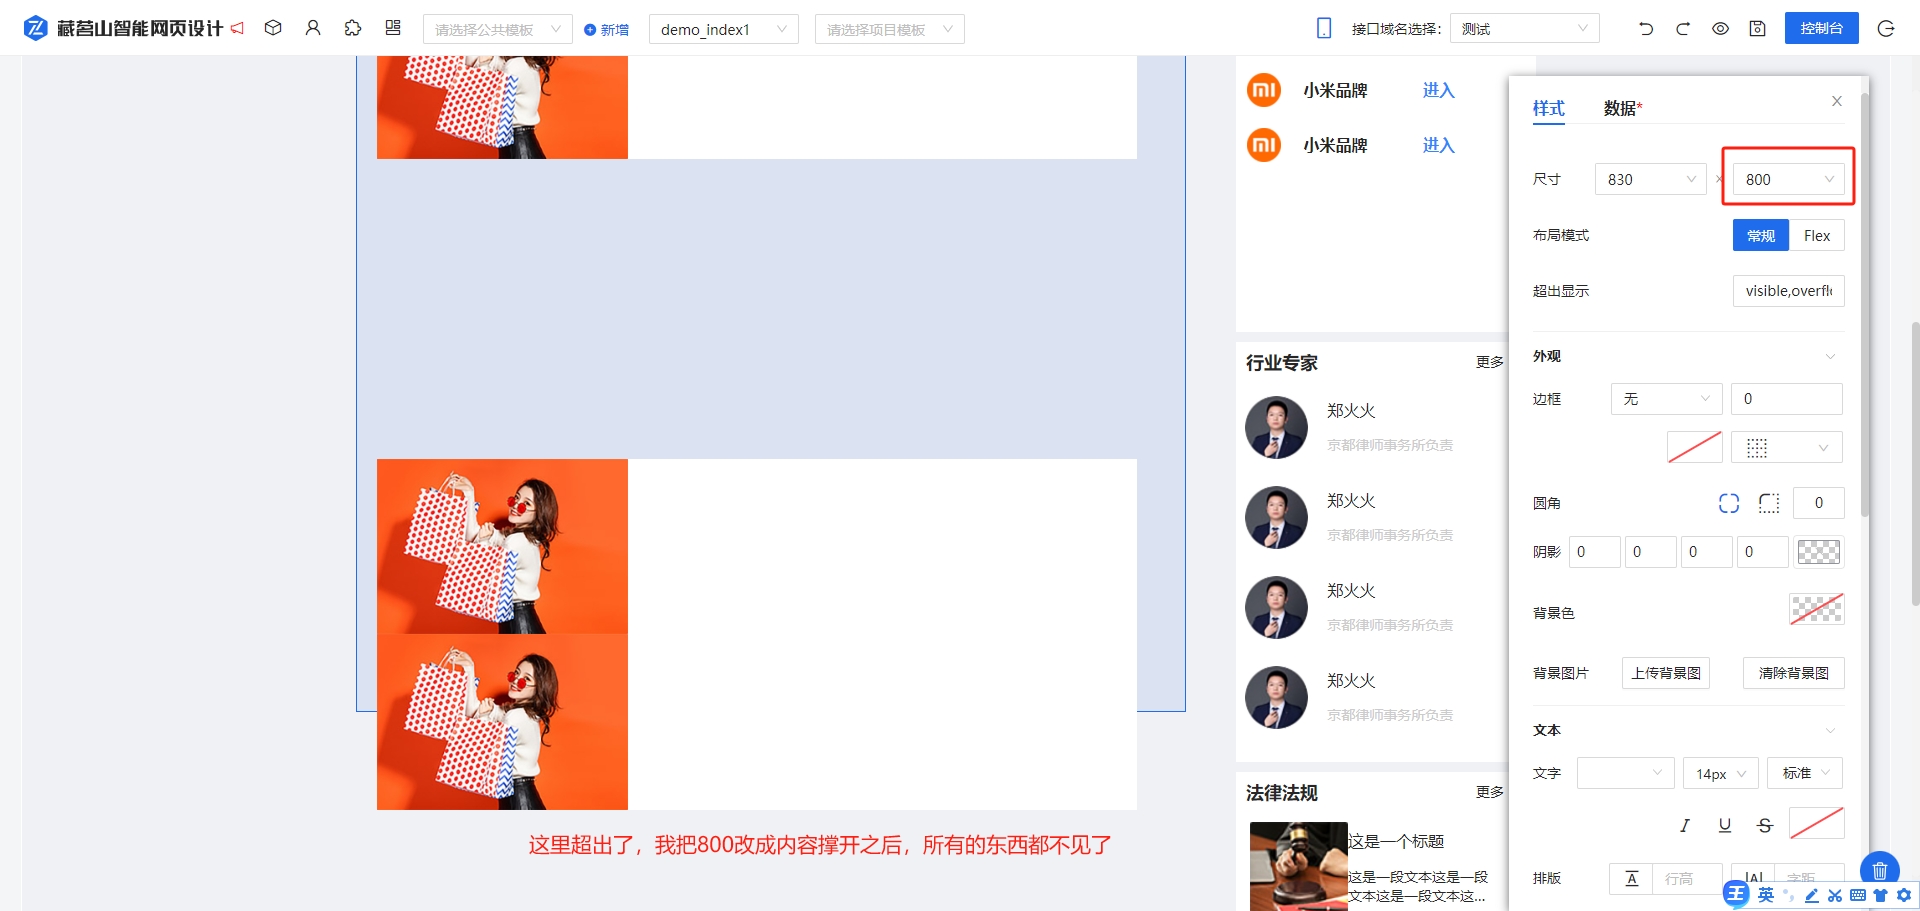Close the style panel with X
Screen dimensions: 1920x911
(1837, 101)
